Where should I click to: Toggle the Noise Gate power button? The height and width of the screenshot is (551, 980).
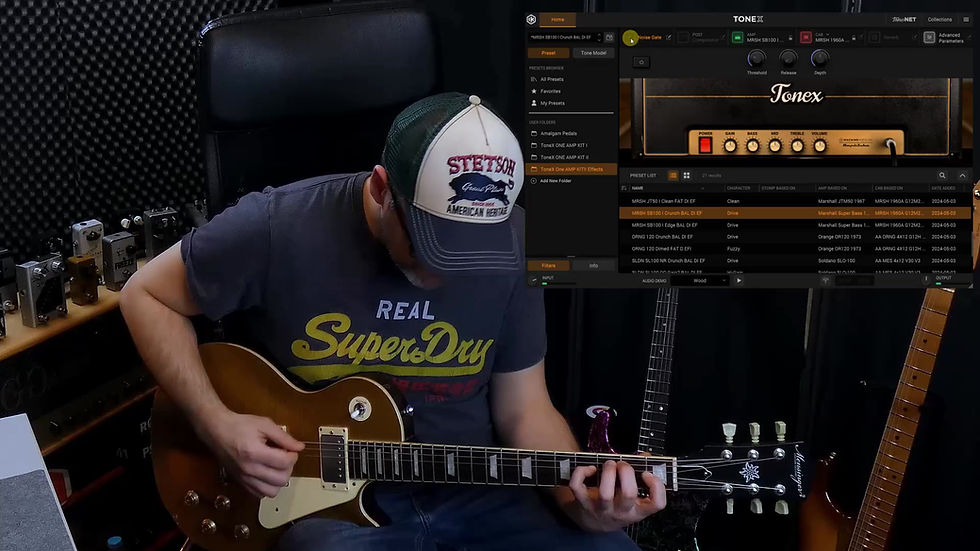630,38
